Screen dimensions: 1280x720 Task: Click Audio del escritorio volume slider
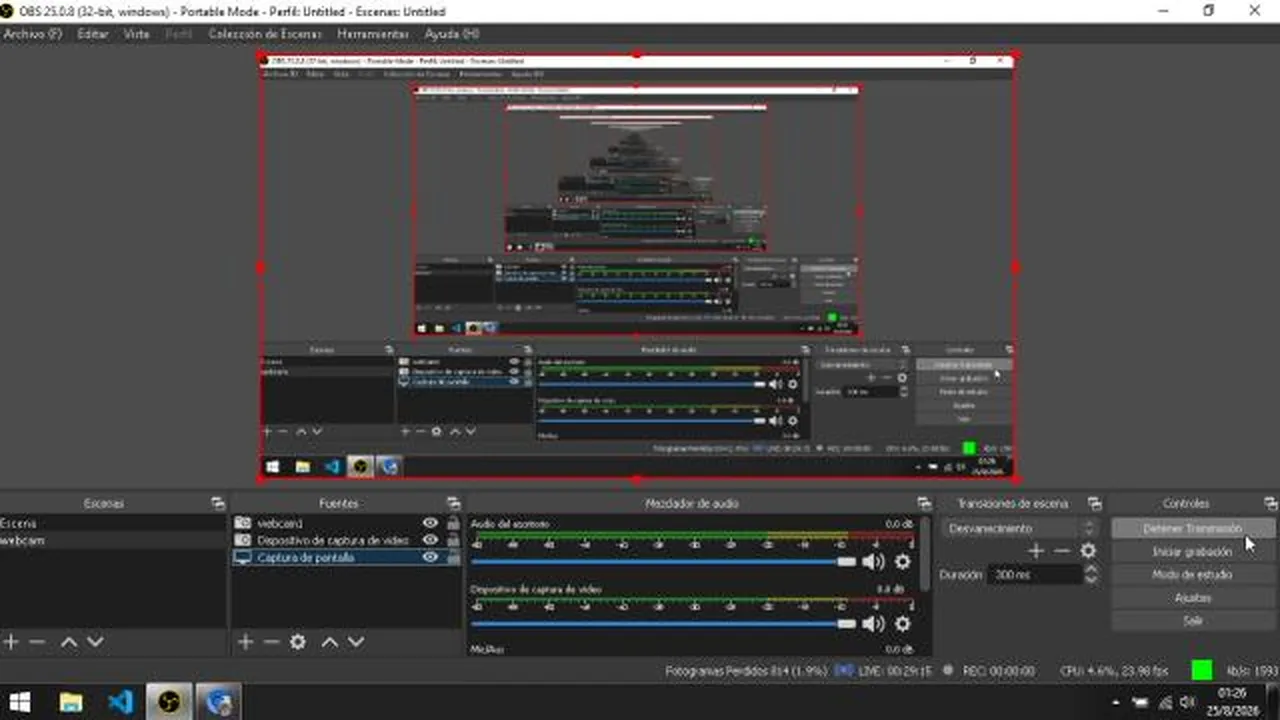[664, 562]
